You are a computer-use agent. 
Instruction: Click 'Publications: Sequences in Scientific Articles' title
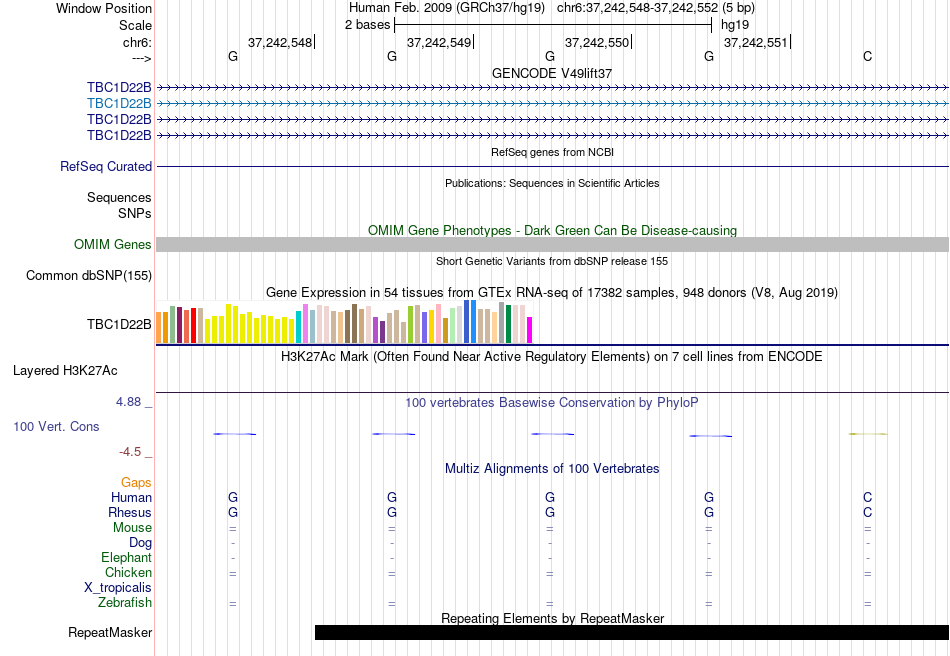tap(552, 184)
